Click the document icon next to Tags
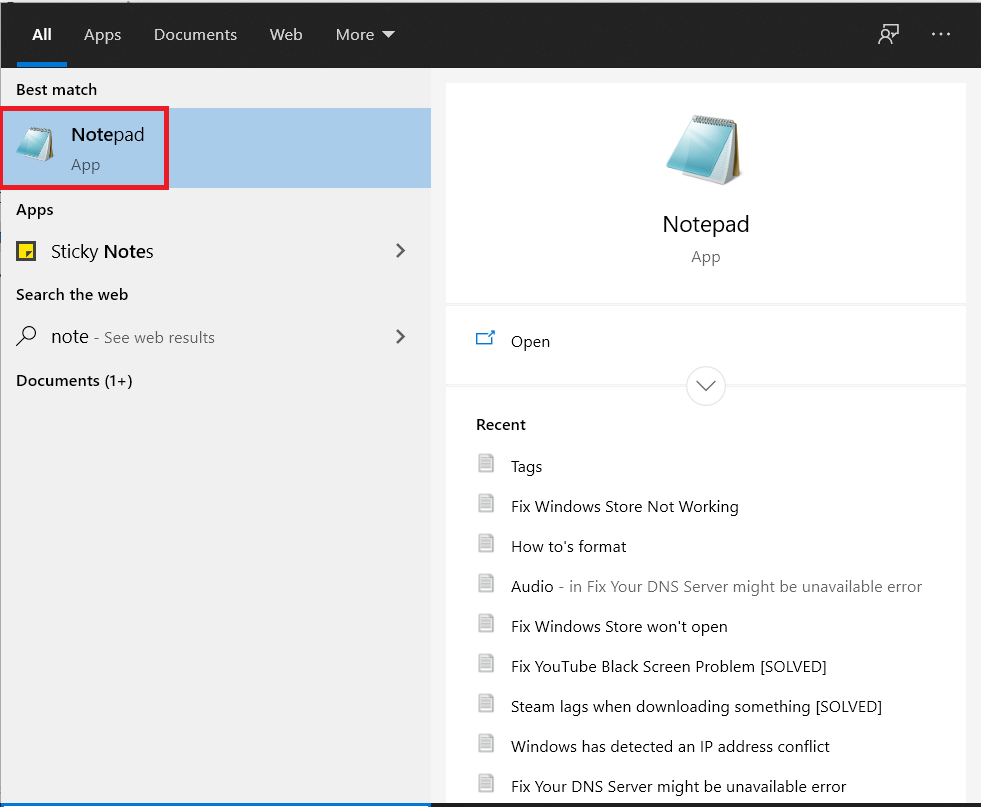The width and height of the screenshot is (981, 807). (x=487, y=463)
